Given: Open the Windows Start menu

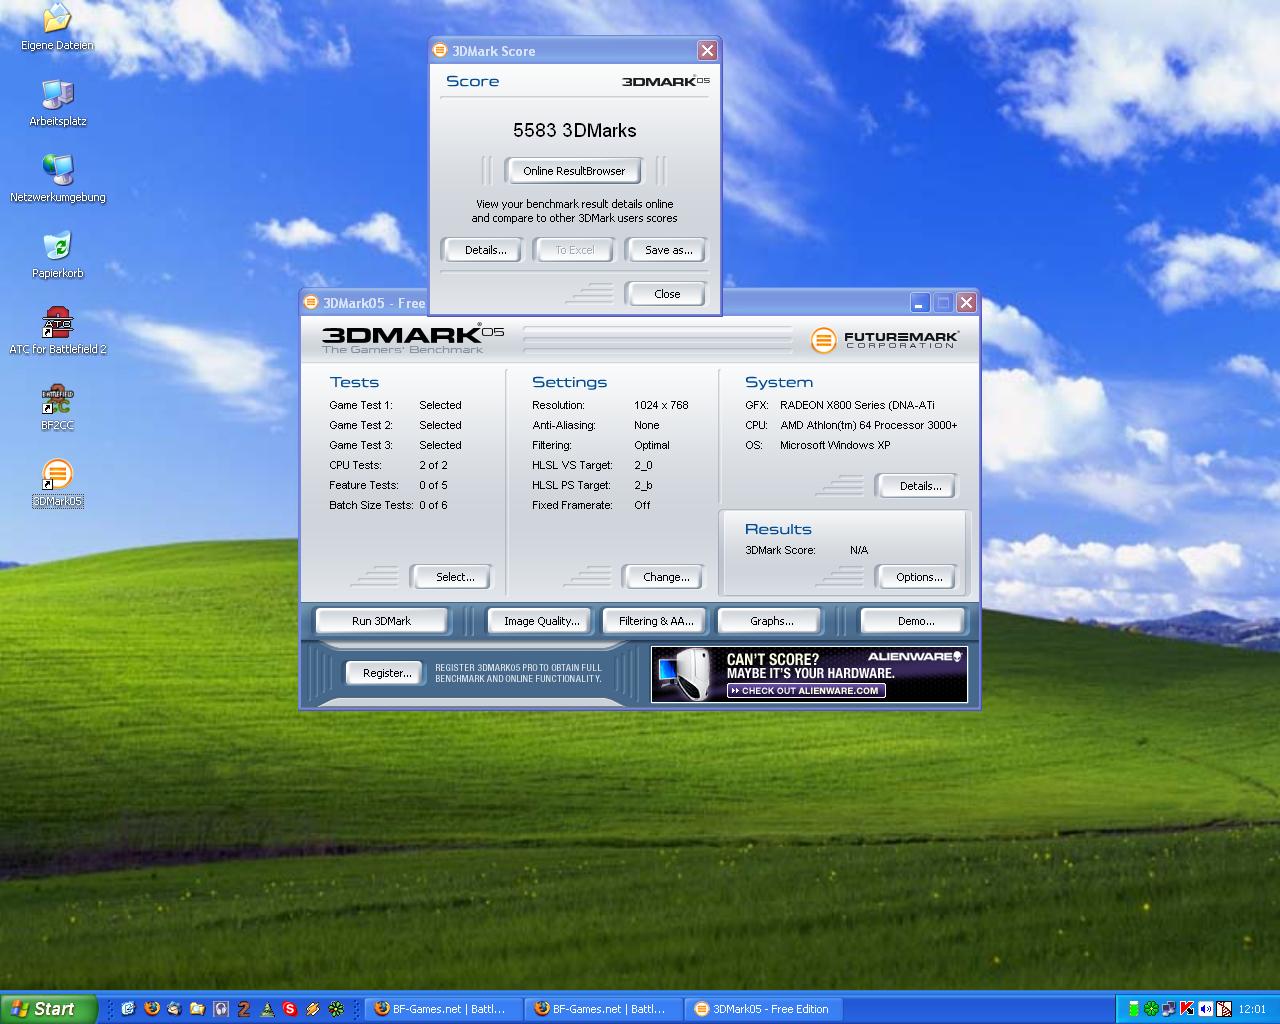Looking at the screenshot, I should 48,1009.
